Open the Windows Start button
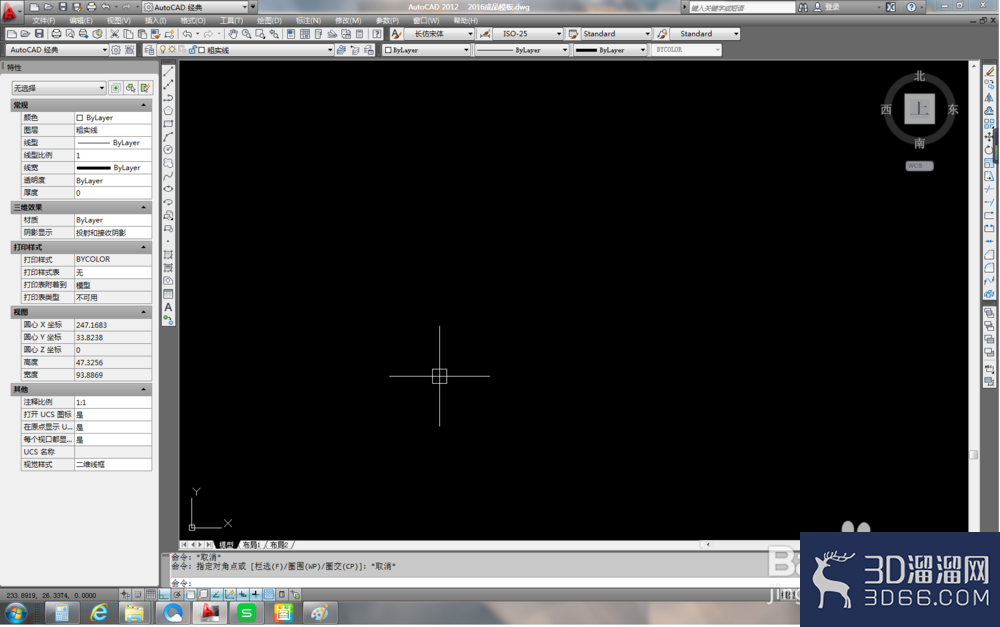 [x=15, y=613]
